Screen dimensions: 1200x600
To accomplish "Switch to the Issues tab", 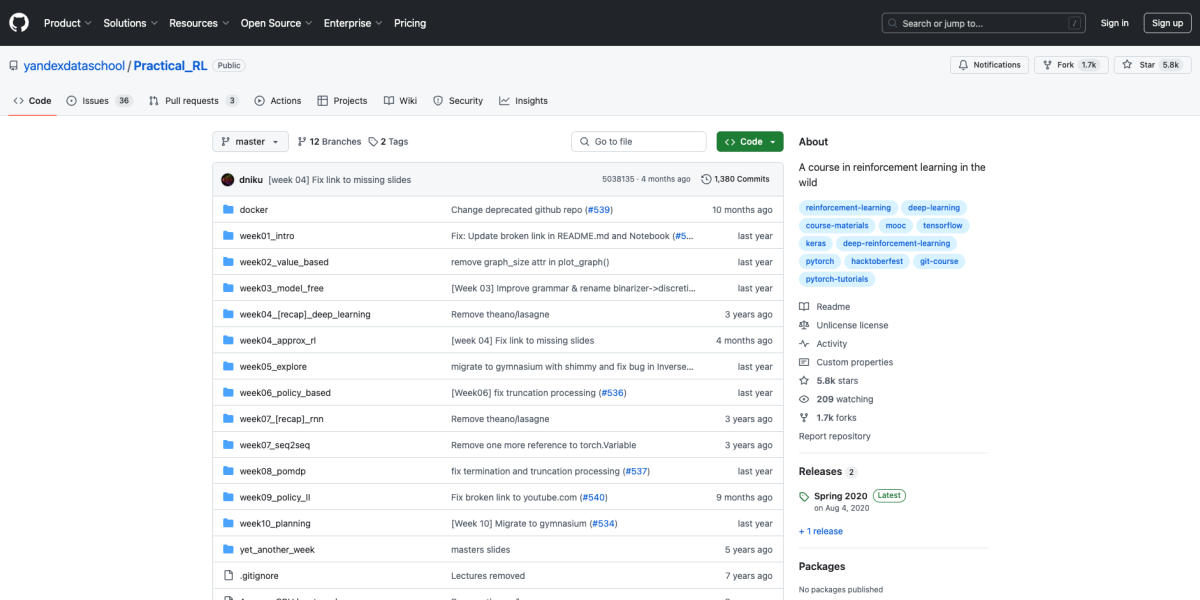I will 98,101.
